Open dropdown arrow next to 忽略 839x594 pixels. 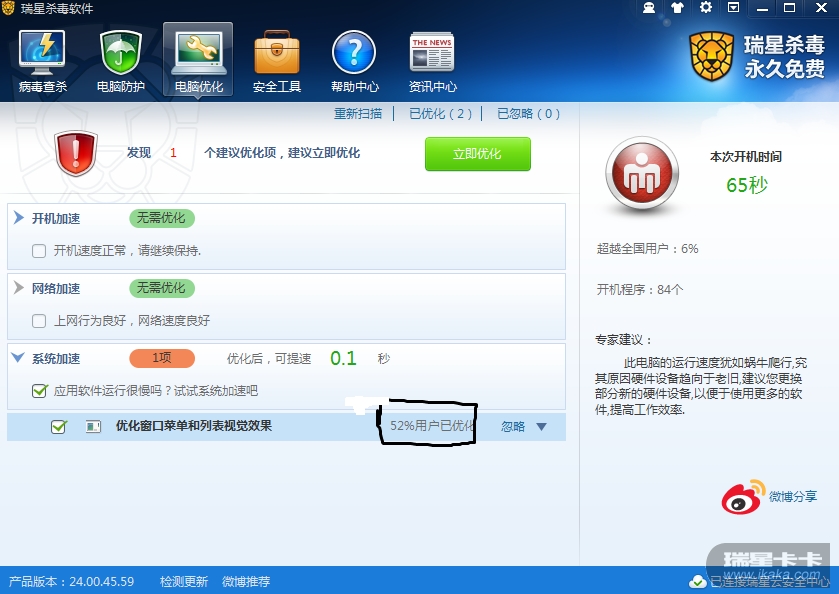tap(541, 427)
